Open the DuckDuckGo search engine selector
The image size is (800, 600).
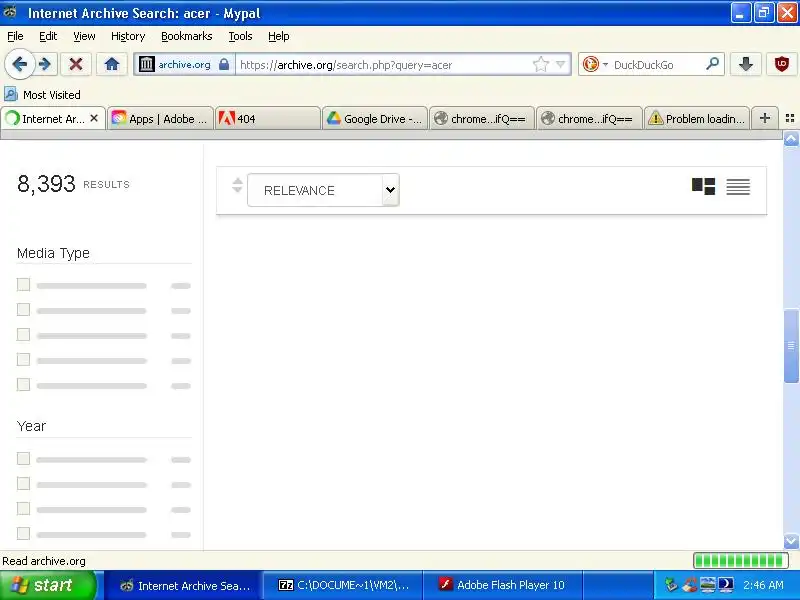click(x=595, y=64)
